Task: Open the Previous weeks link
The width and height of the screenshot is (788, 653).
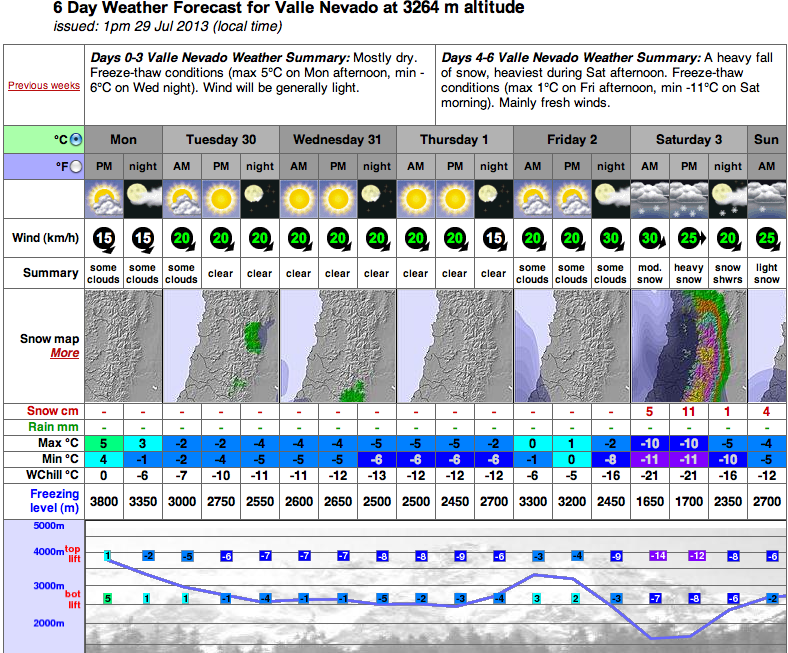Action: point(44,85)
